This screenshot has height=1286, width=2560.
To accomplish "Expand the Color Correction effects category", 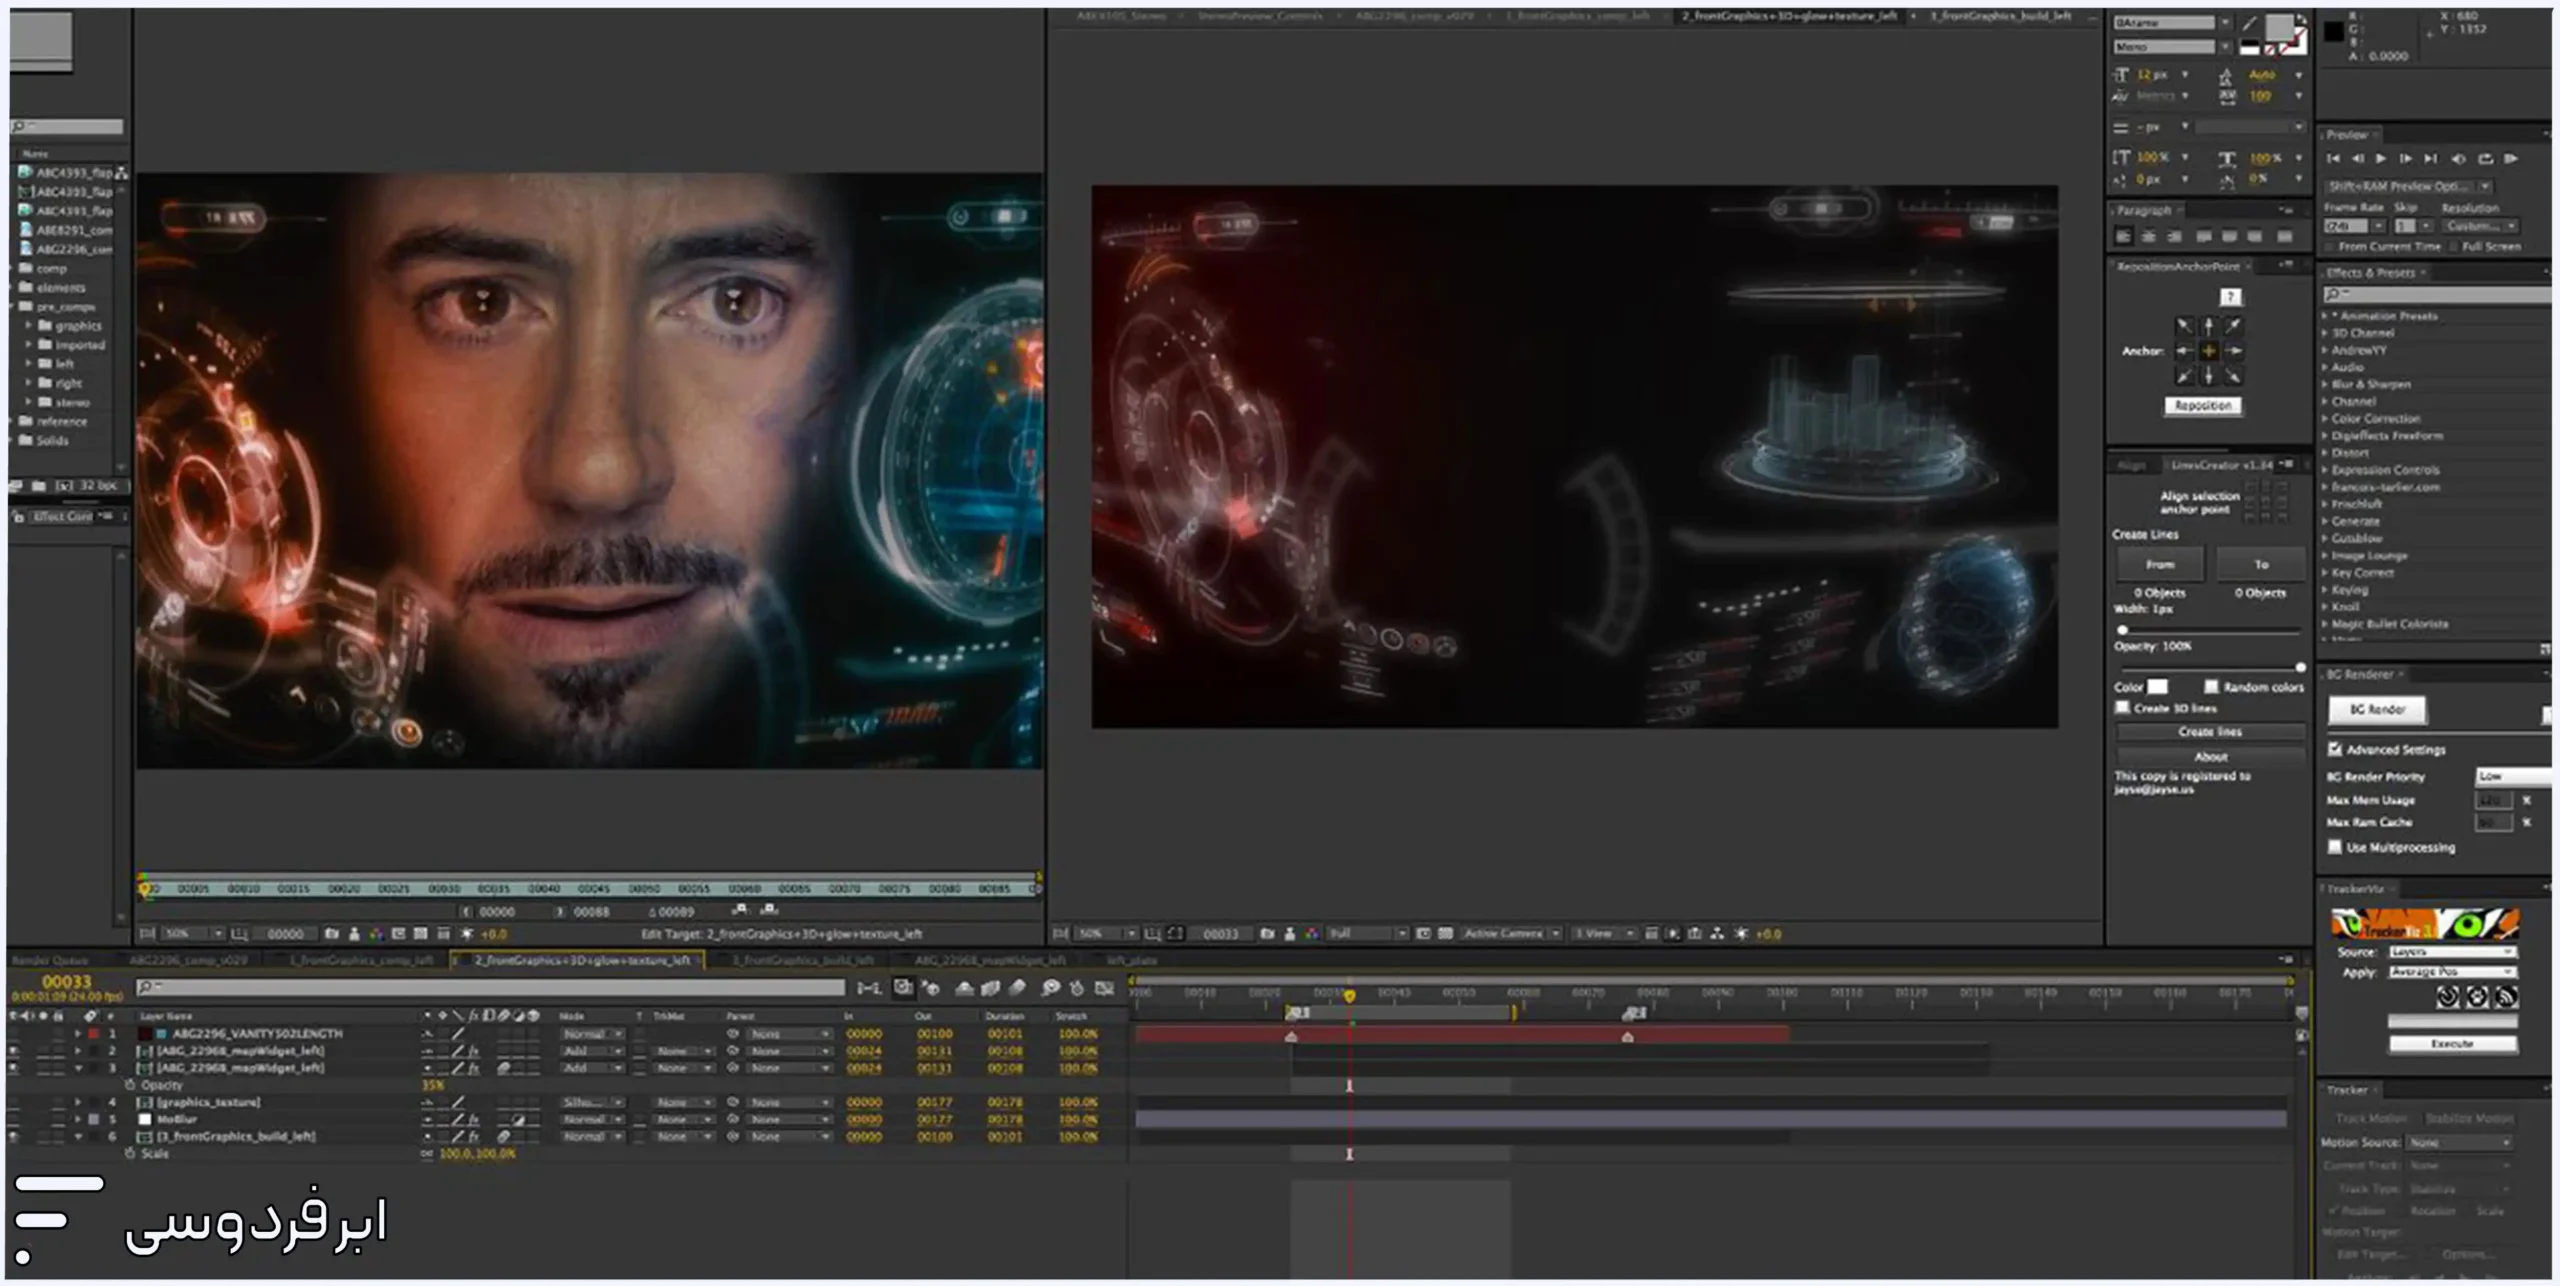I will [2325, 419].
